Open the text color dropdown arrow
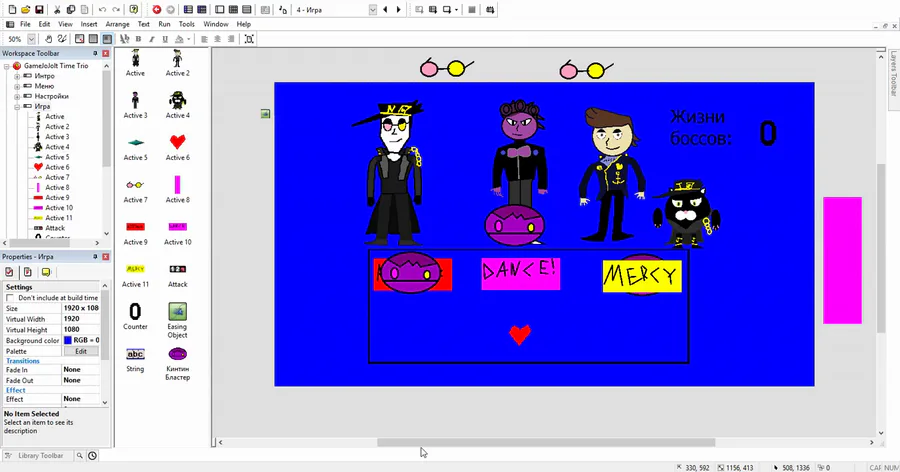The image size is (900, 472). tap(188, 39)
